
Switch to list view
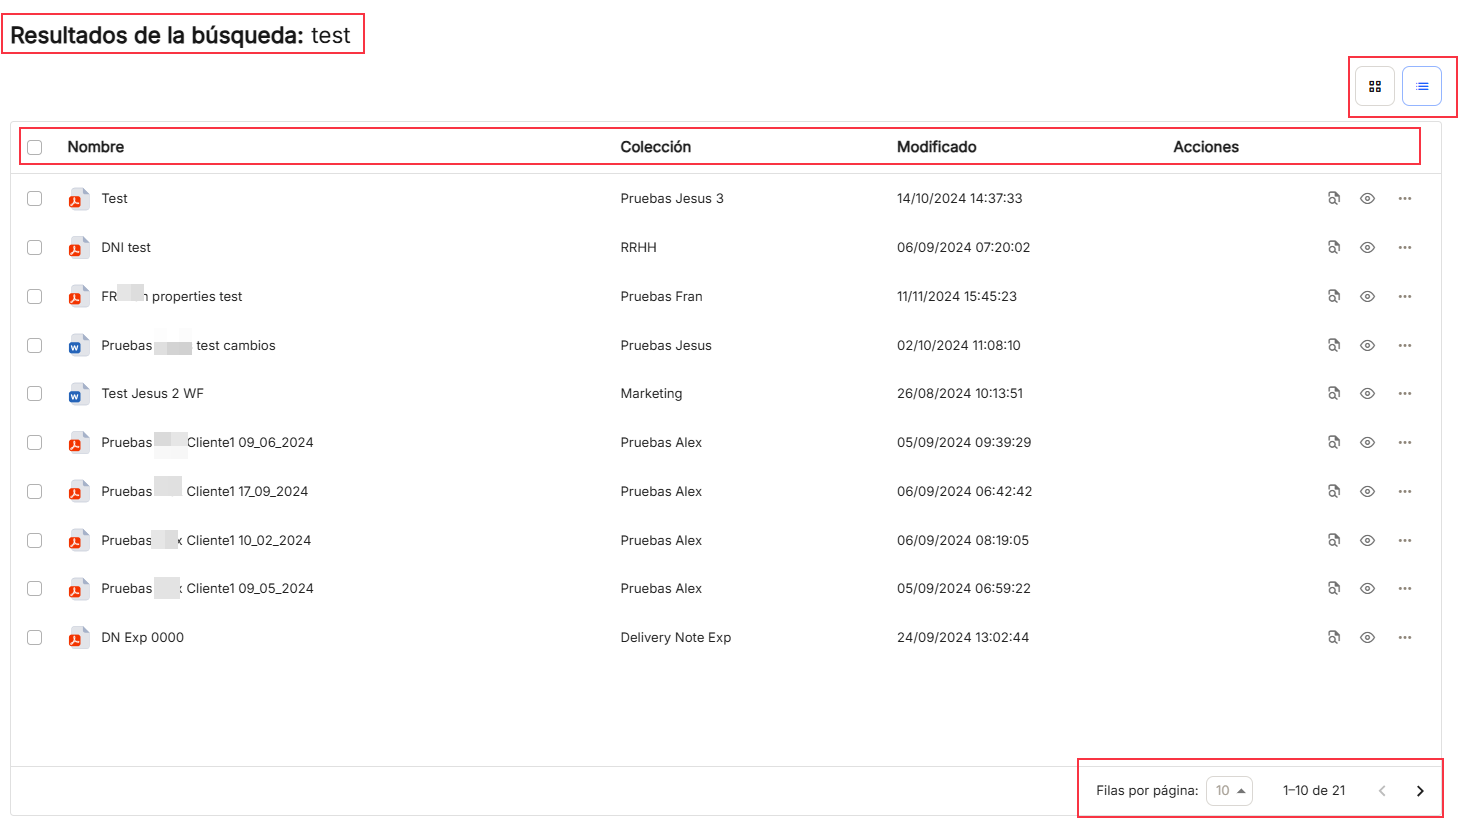pyautogui.click(x=1422, y=86)
